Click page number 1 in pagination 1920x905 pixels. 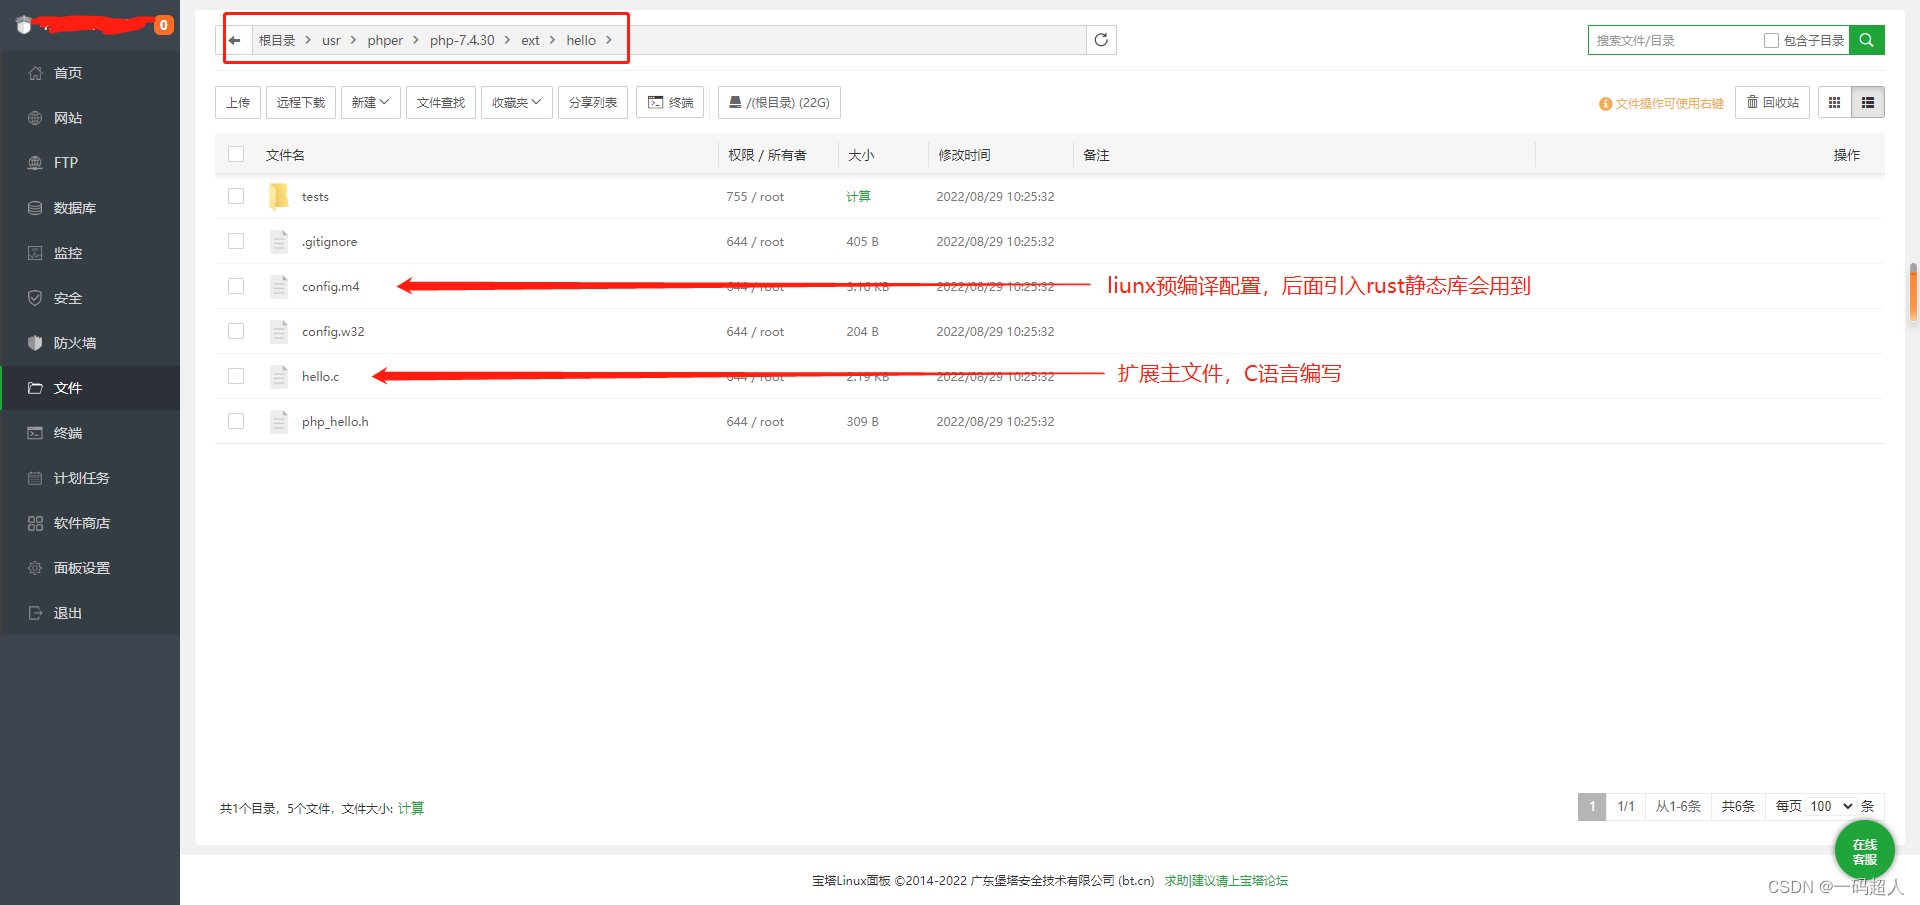[1592, 806]
